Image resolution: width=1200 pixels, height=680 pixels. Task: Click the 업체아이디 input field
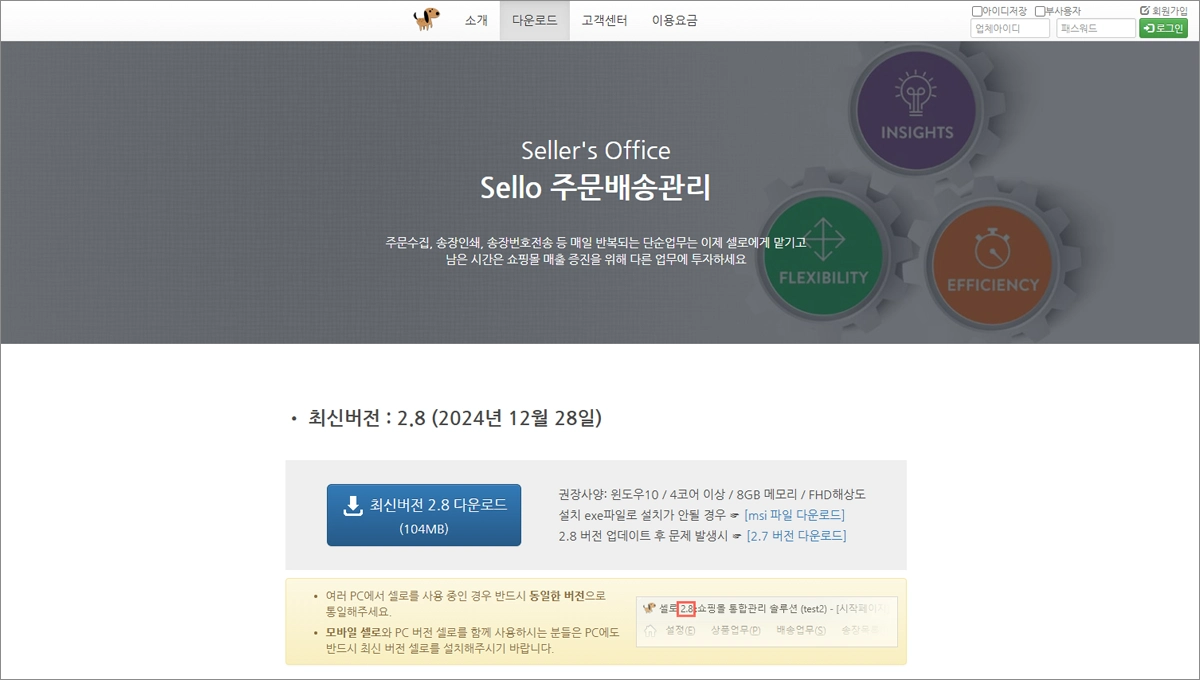tap(1010, 29)
